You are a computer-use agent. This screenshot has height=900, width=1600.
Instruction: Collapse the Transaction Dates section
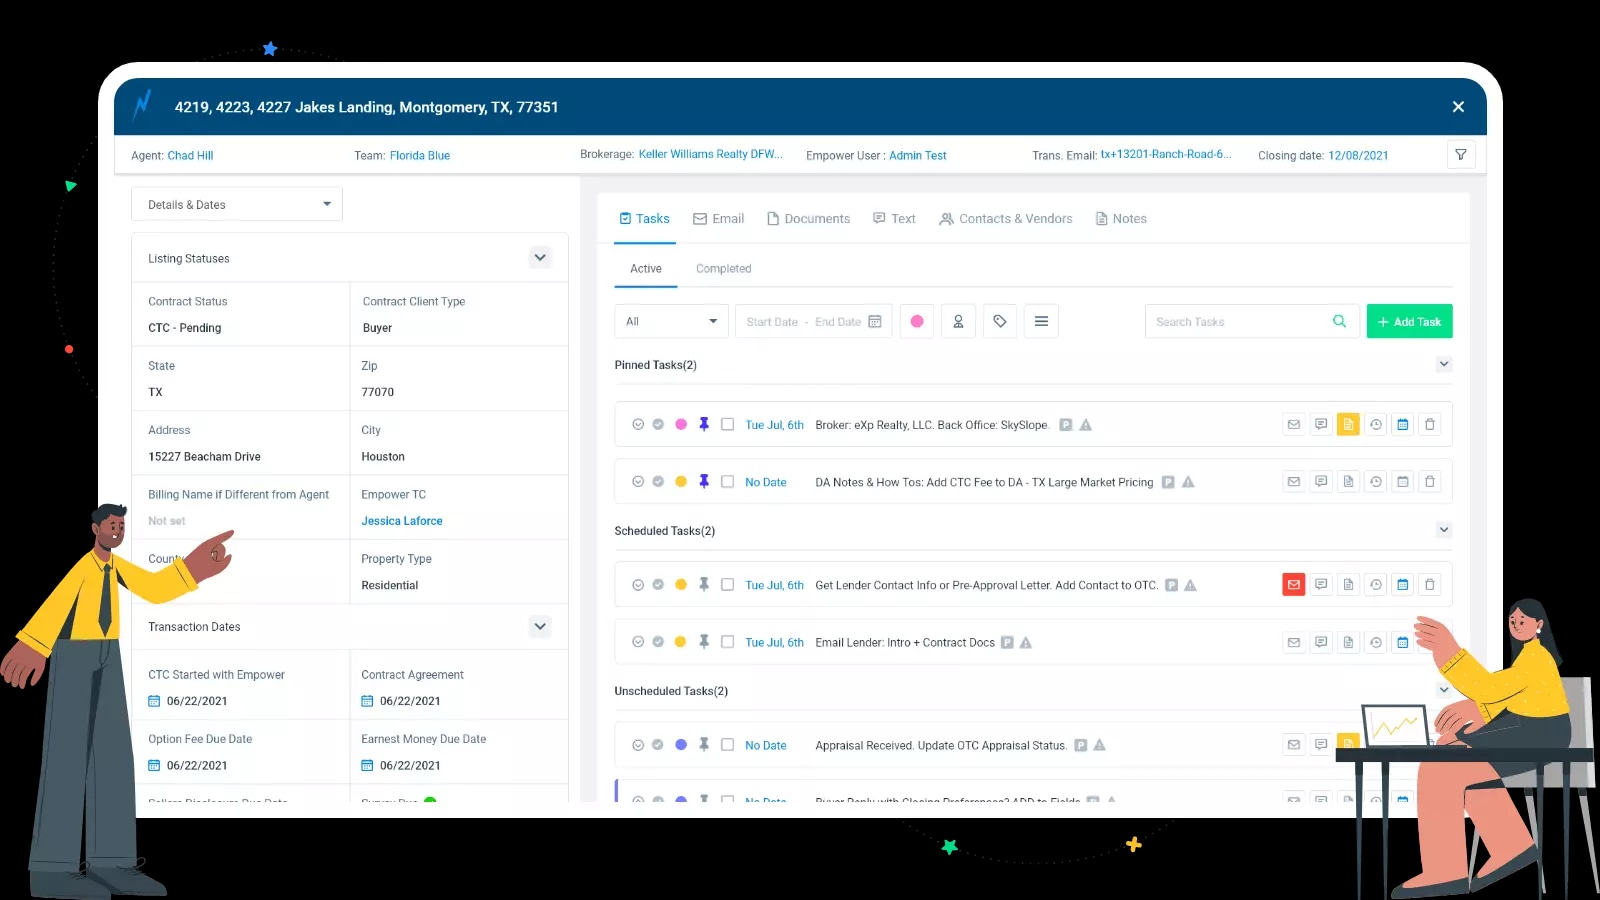click(540, 626)
